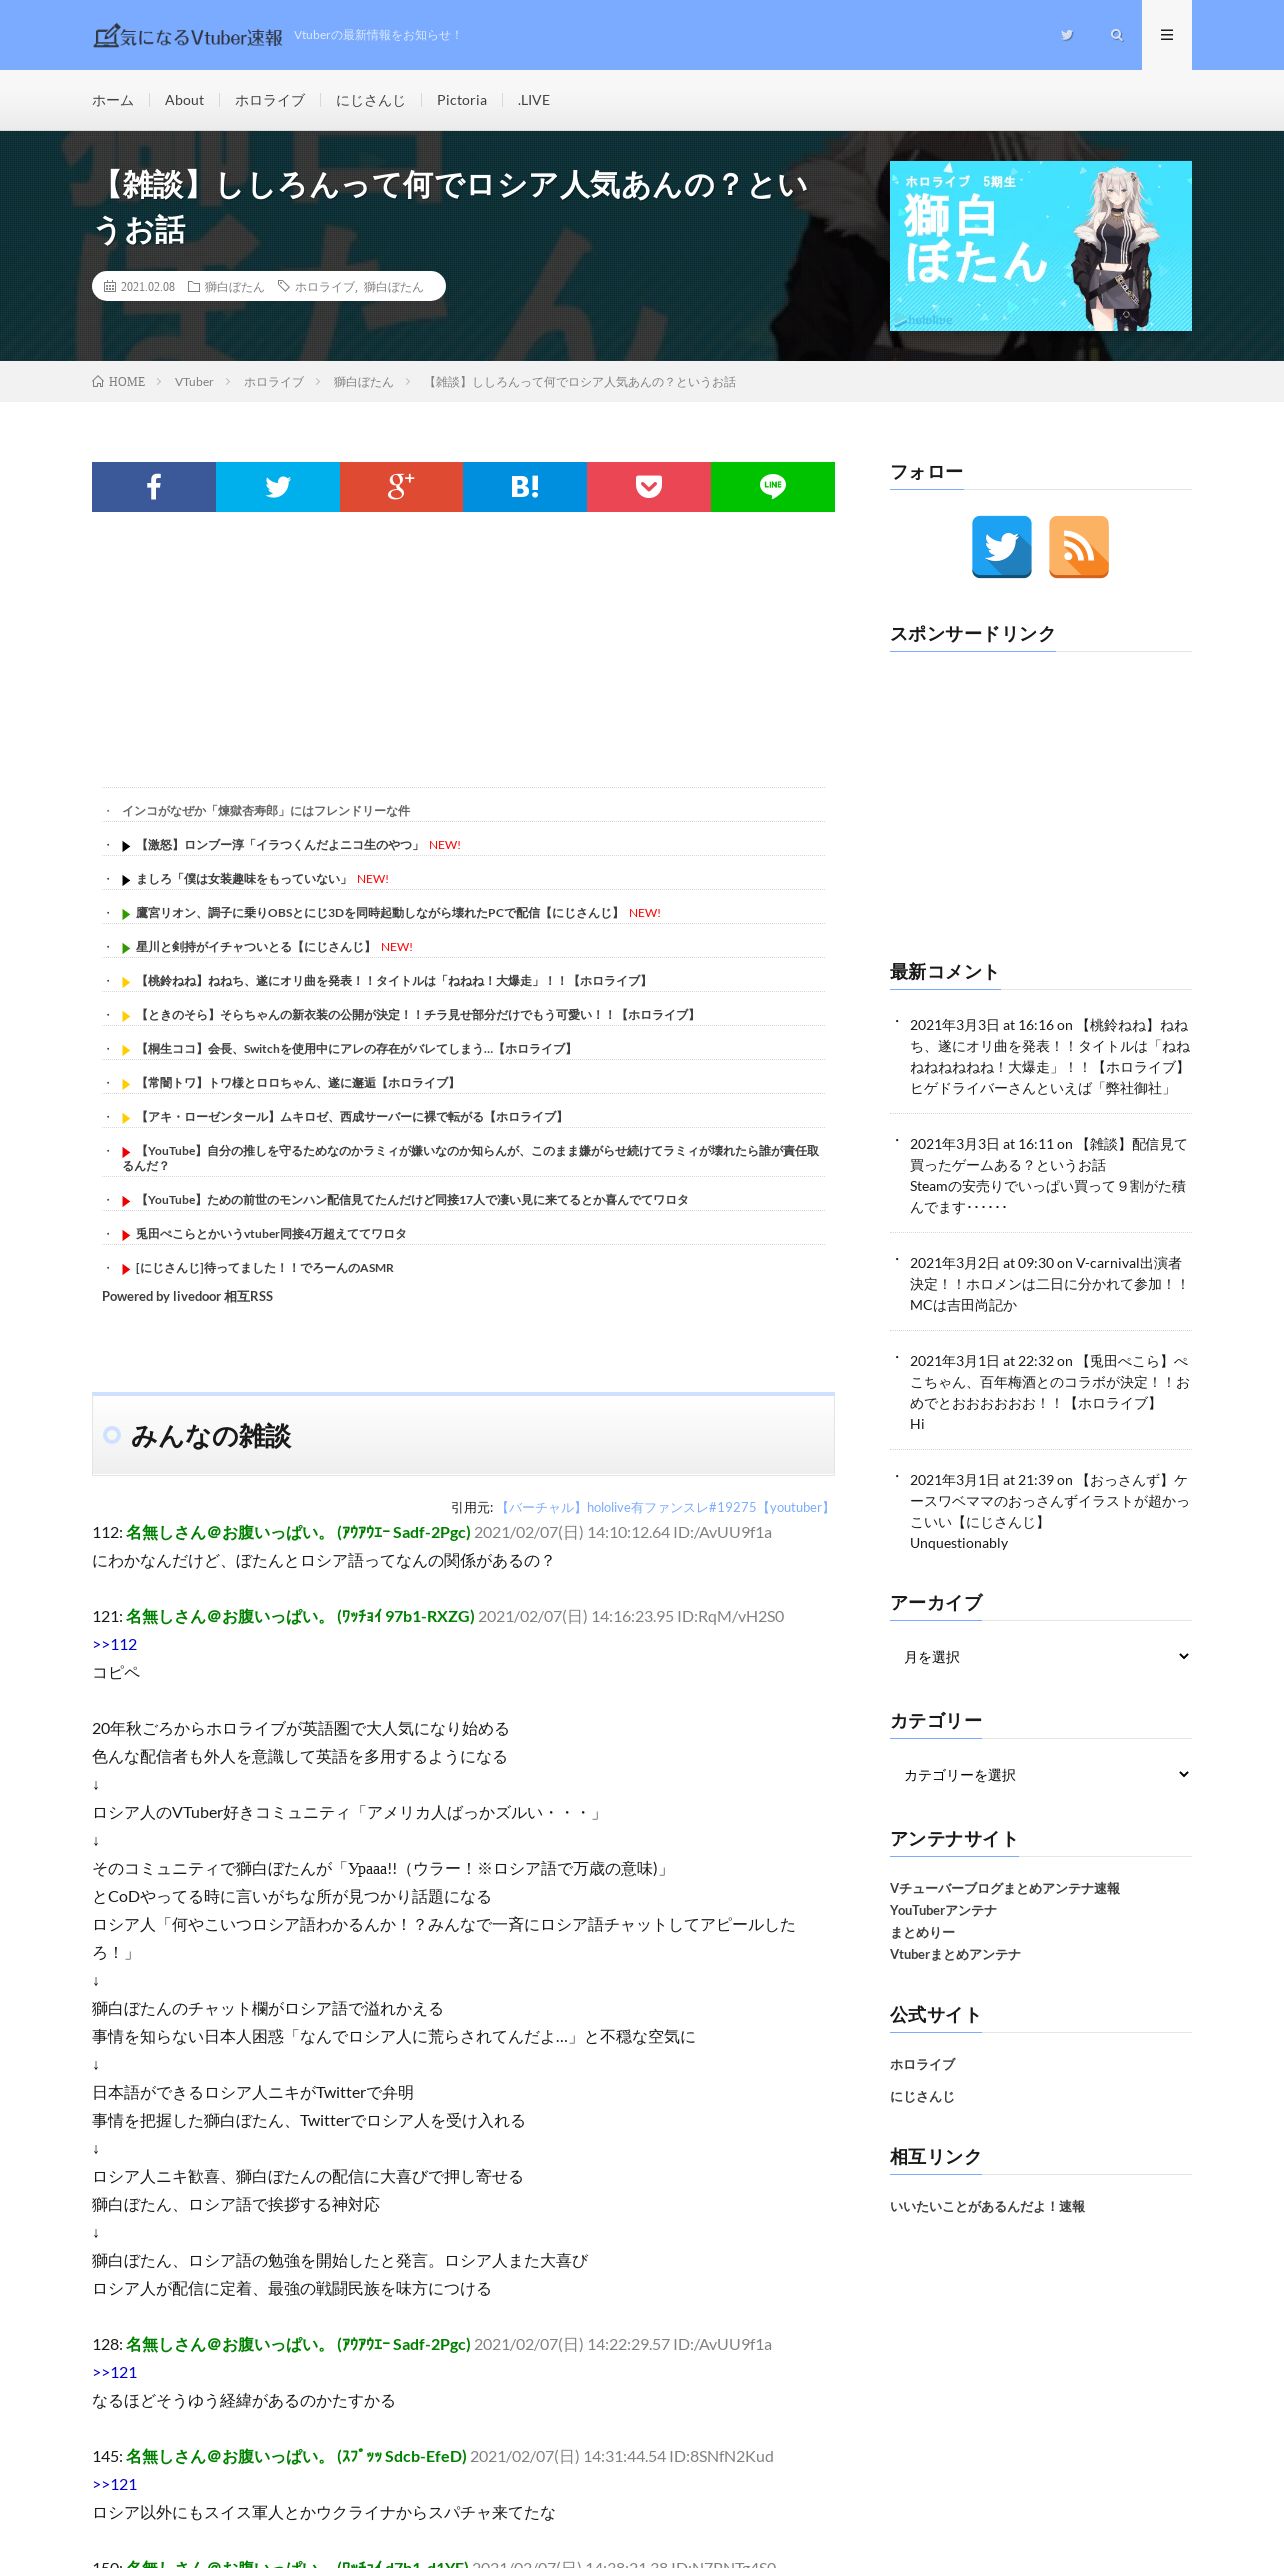Viewport: 1284px width, 2568px height.
Task: Open the About nav item
Action: pyautogui.click(x=184, y=100)
